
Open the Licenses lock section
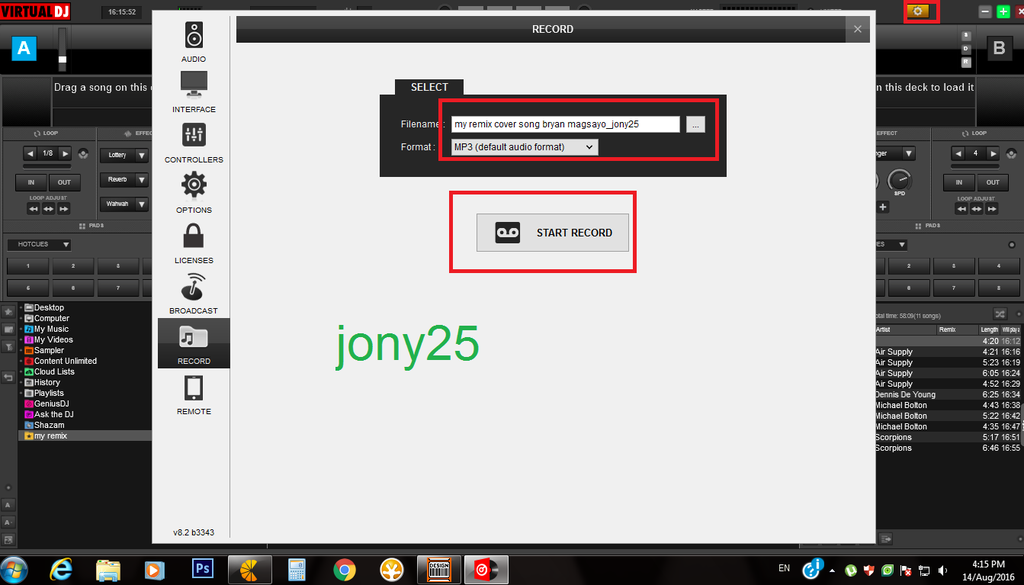coord(193,241)
